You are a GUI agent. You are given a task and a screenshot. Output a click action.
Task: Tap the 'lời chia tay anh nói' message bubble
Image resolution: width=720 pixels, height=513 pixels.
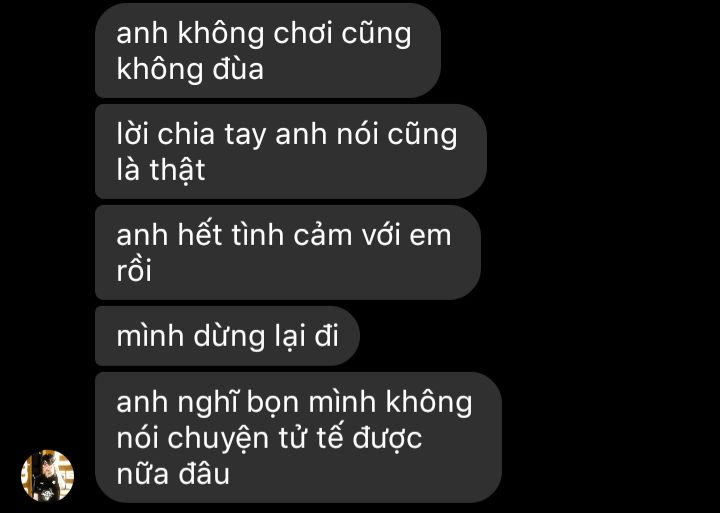click(x=291, y=151)
